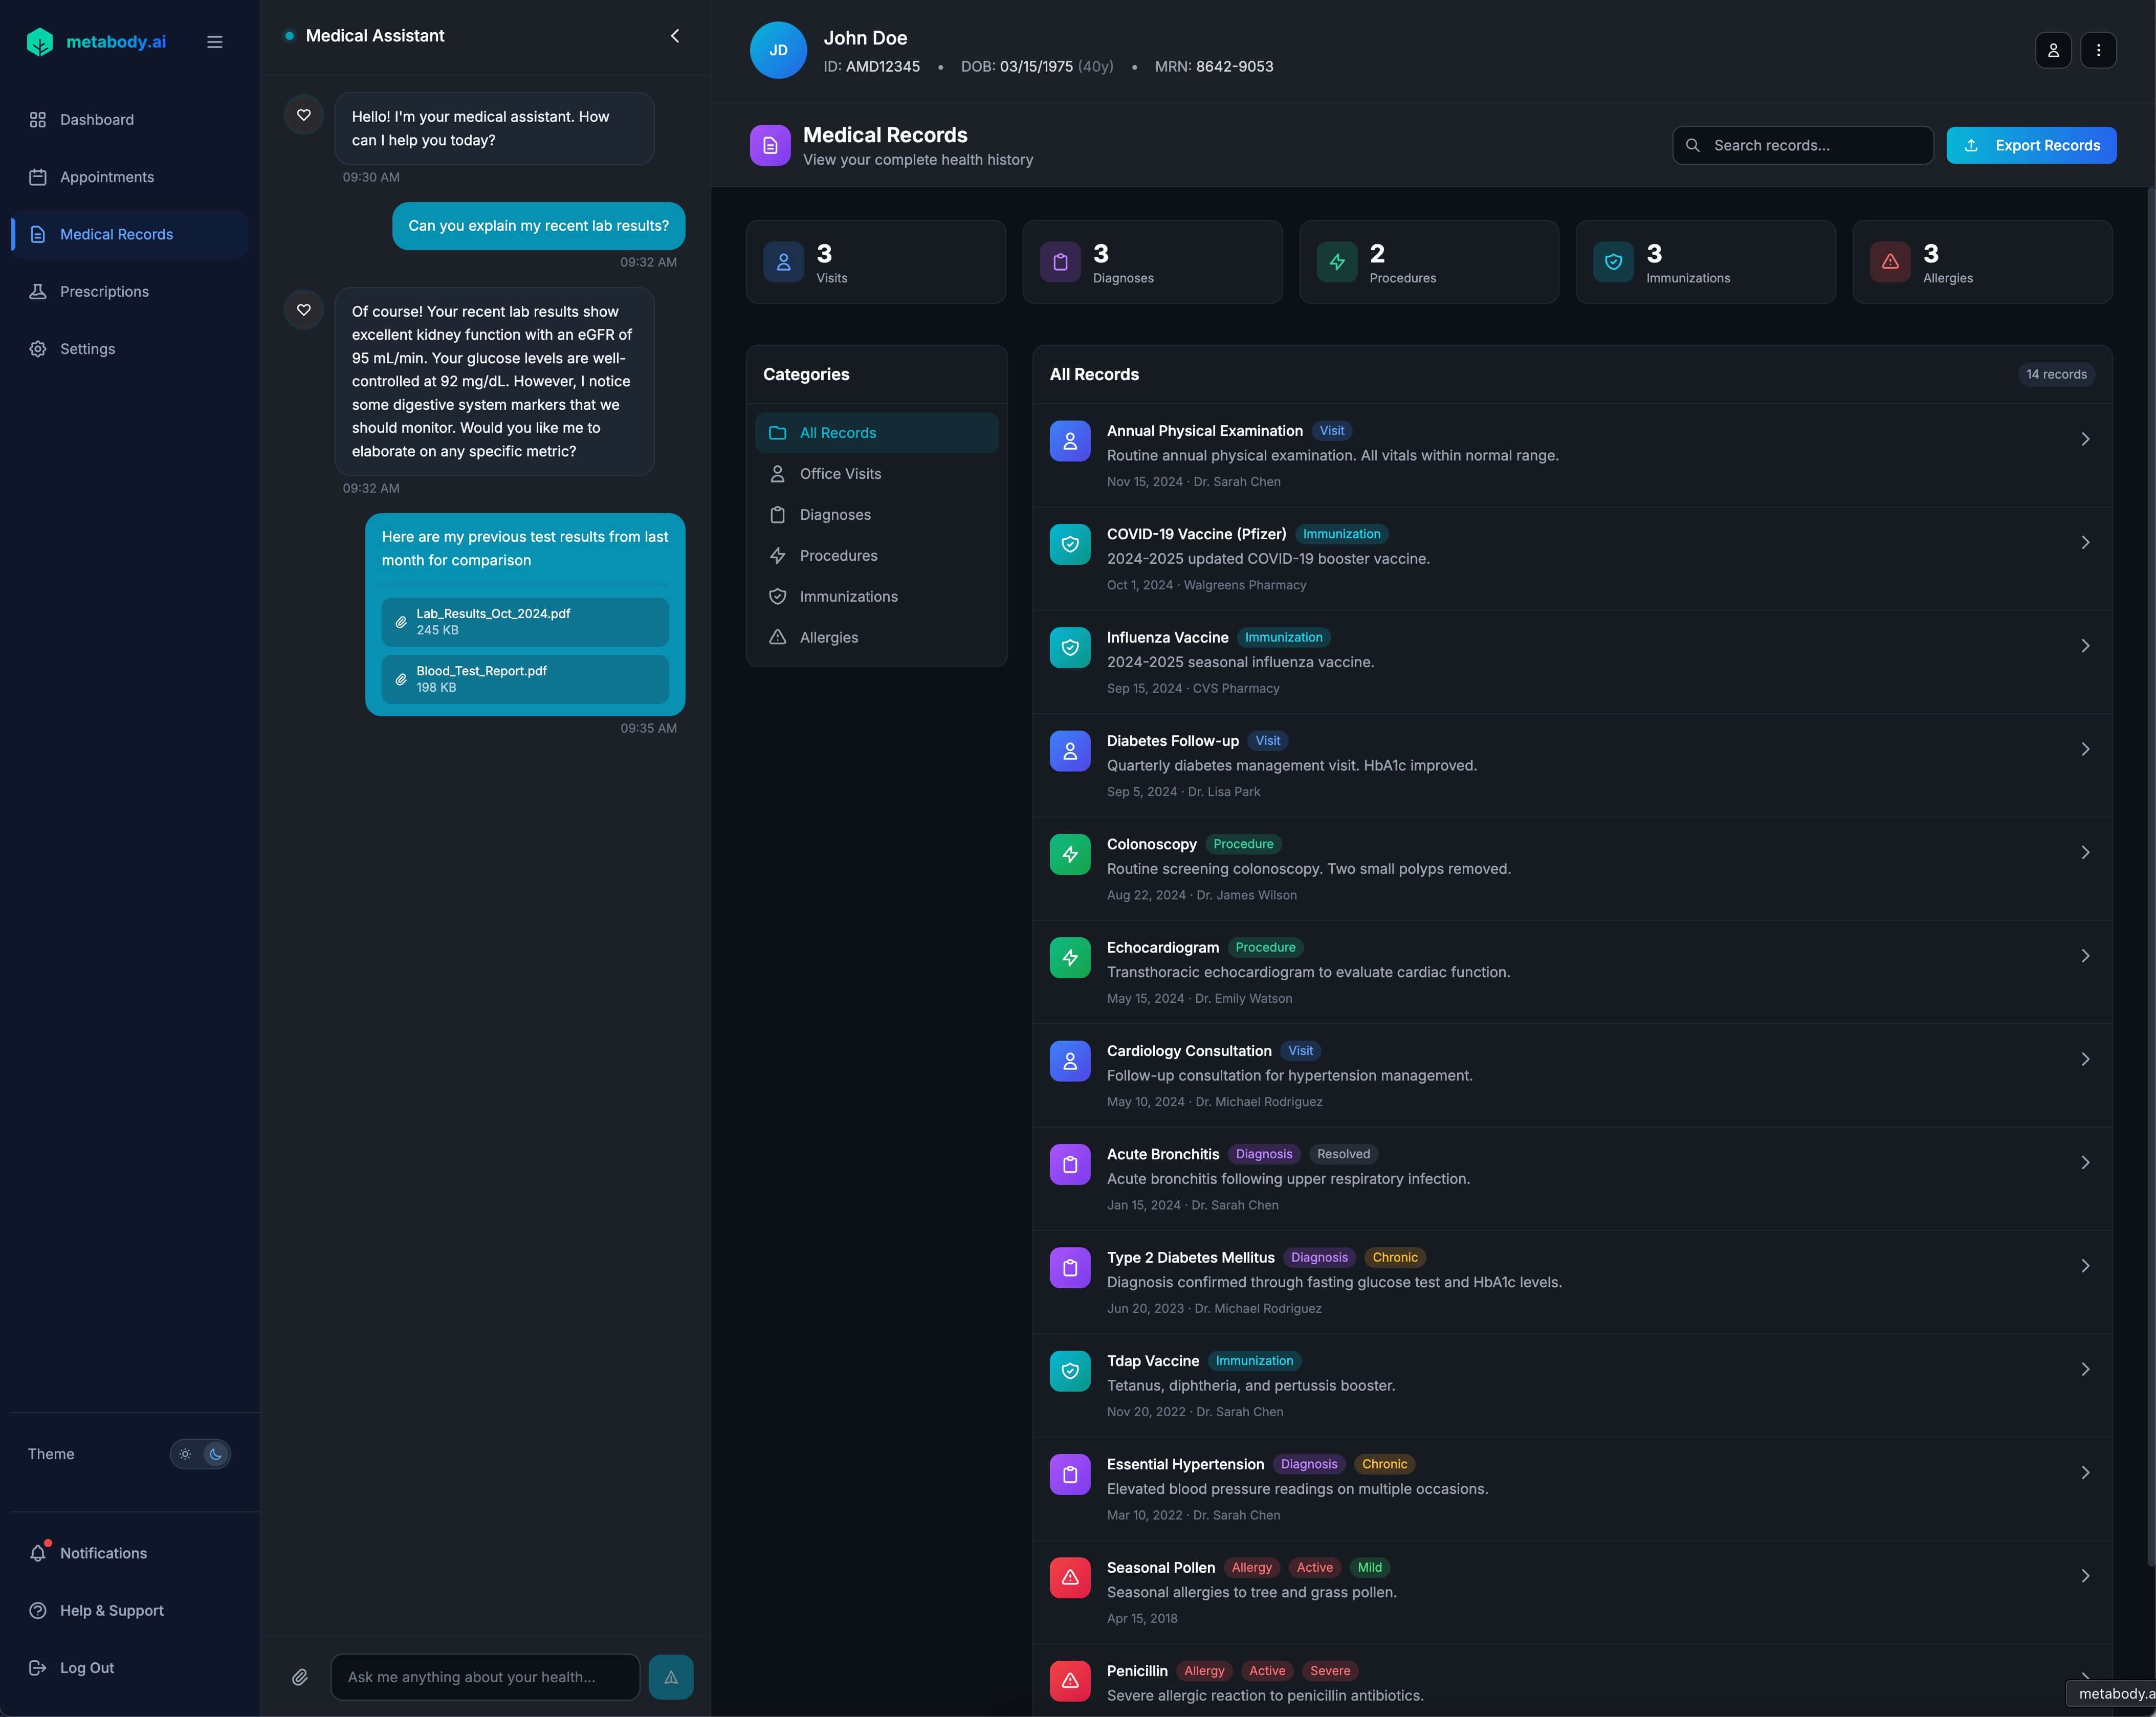
Task: Favorite the lab results explanation message
Action: pyautogui.click(x=304, y=310)
